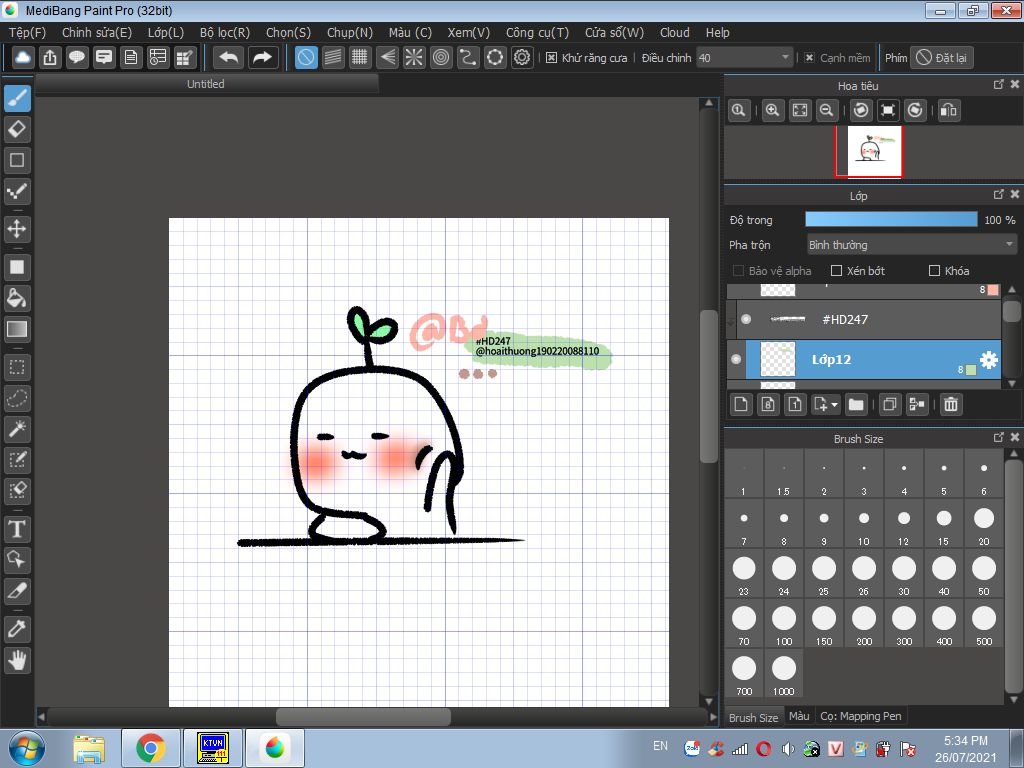Turn snap off in toolbar
This screenshot has height=768, width=1024.
click(x=306, y=57)
